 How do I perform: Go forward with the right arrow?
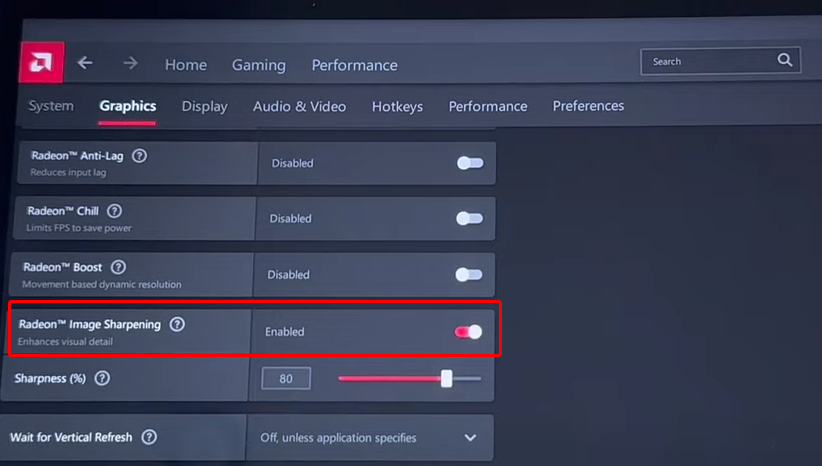[x=131, y=63]
